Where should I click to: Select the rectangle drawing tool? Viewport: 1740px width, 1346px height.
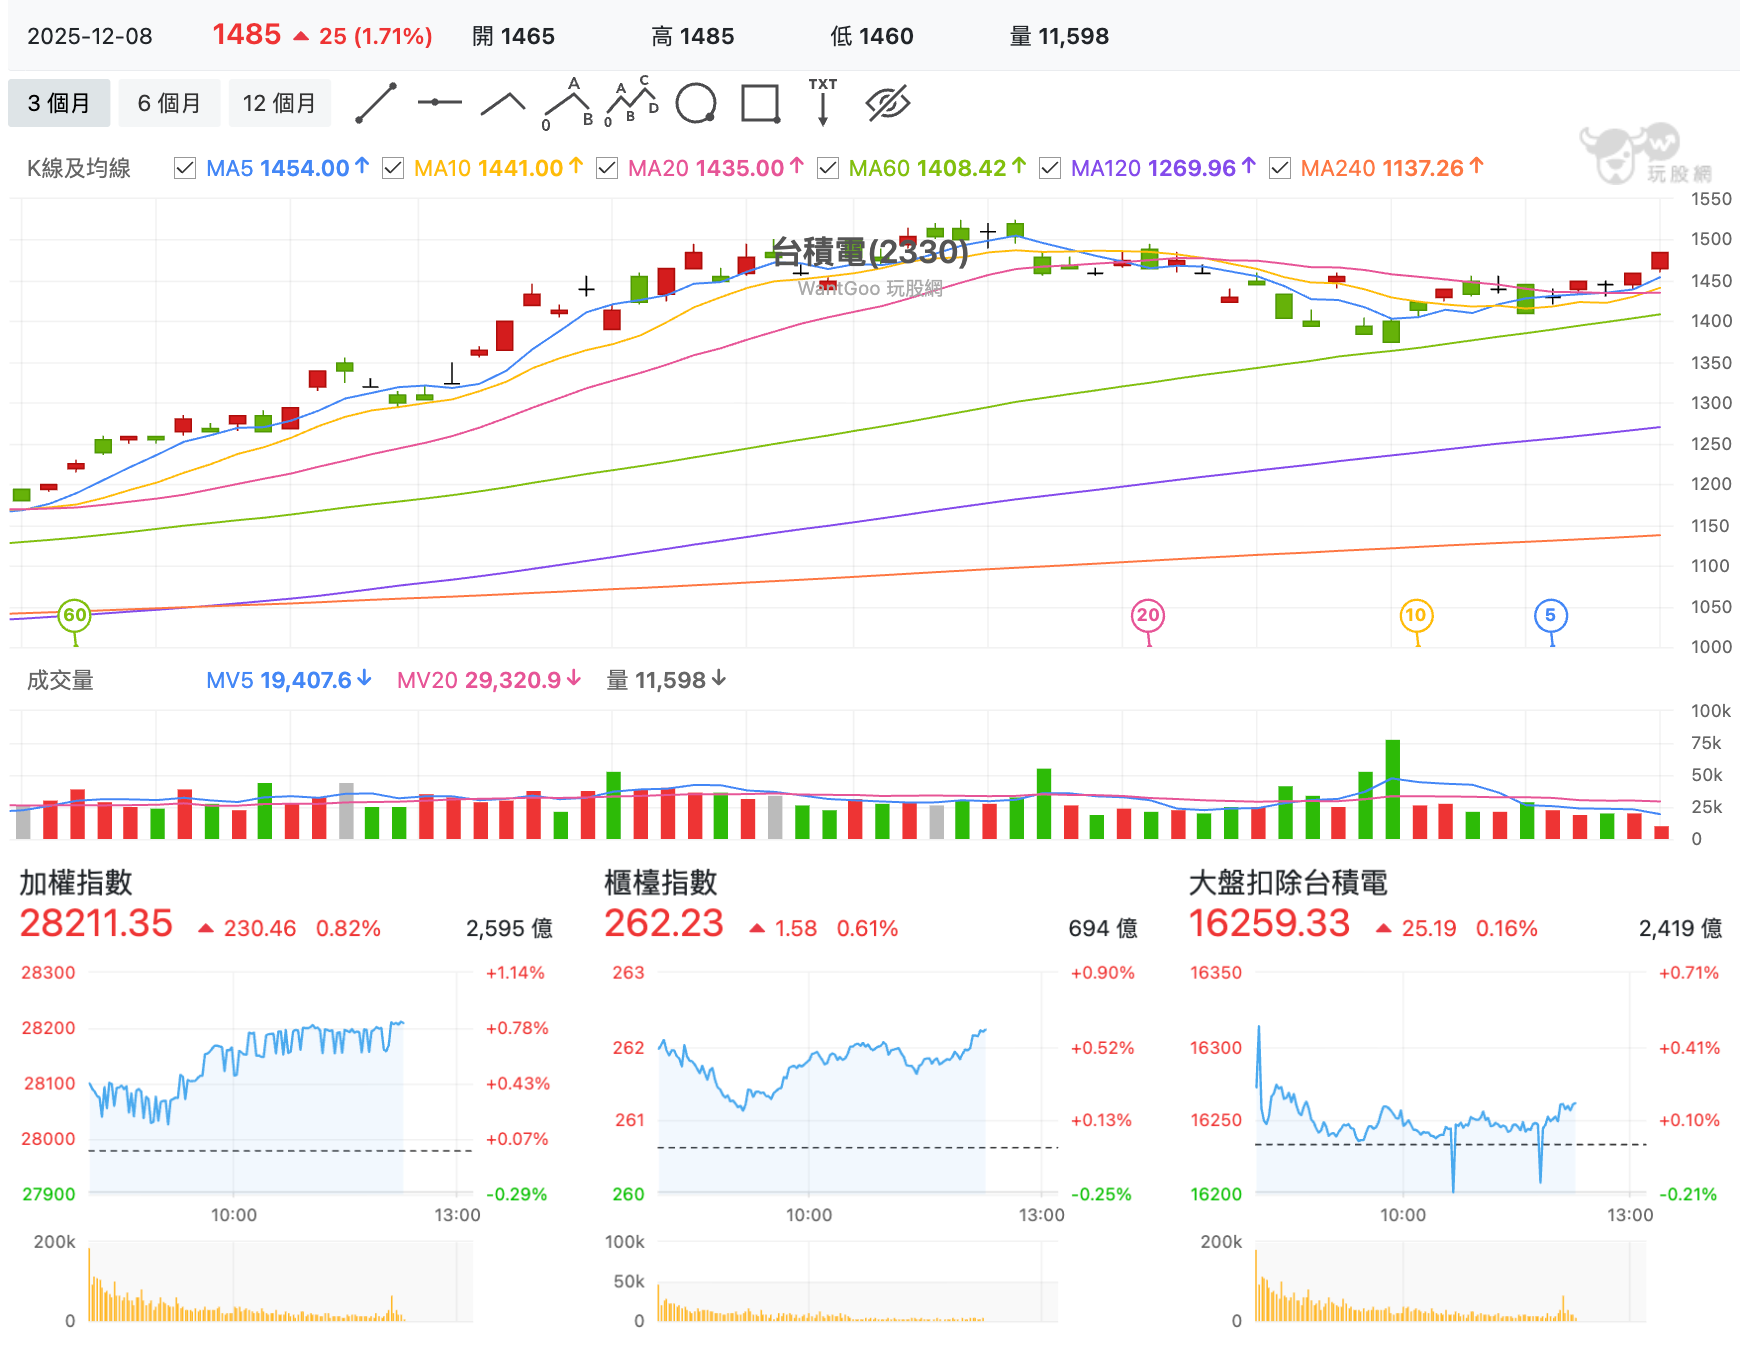(760, 103)
